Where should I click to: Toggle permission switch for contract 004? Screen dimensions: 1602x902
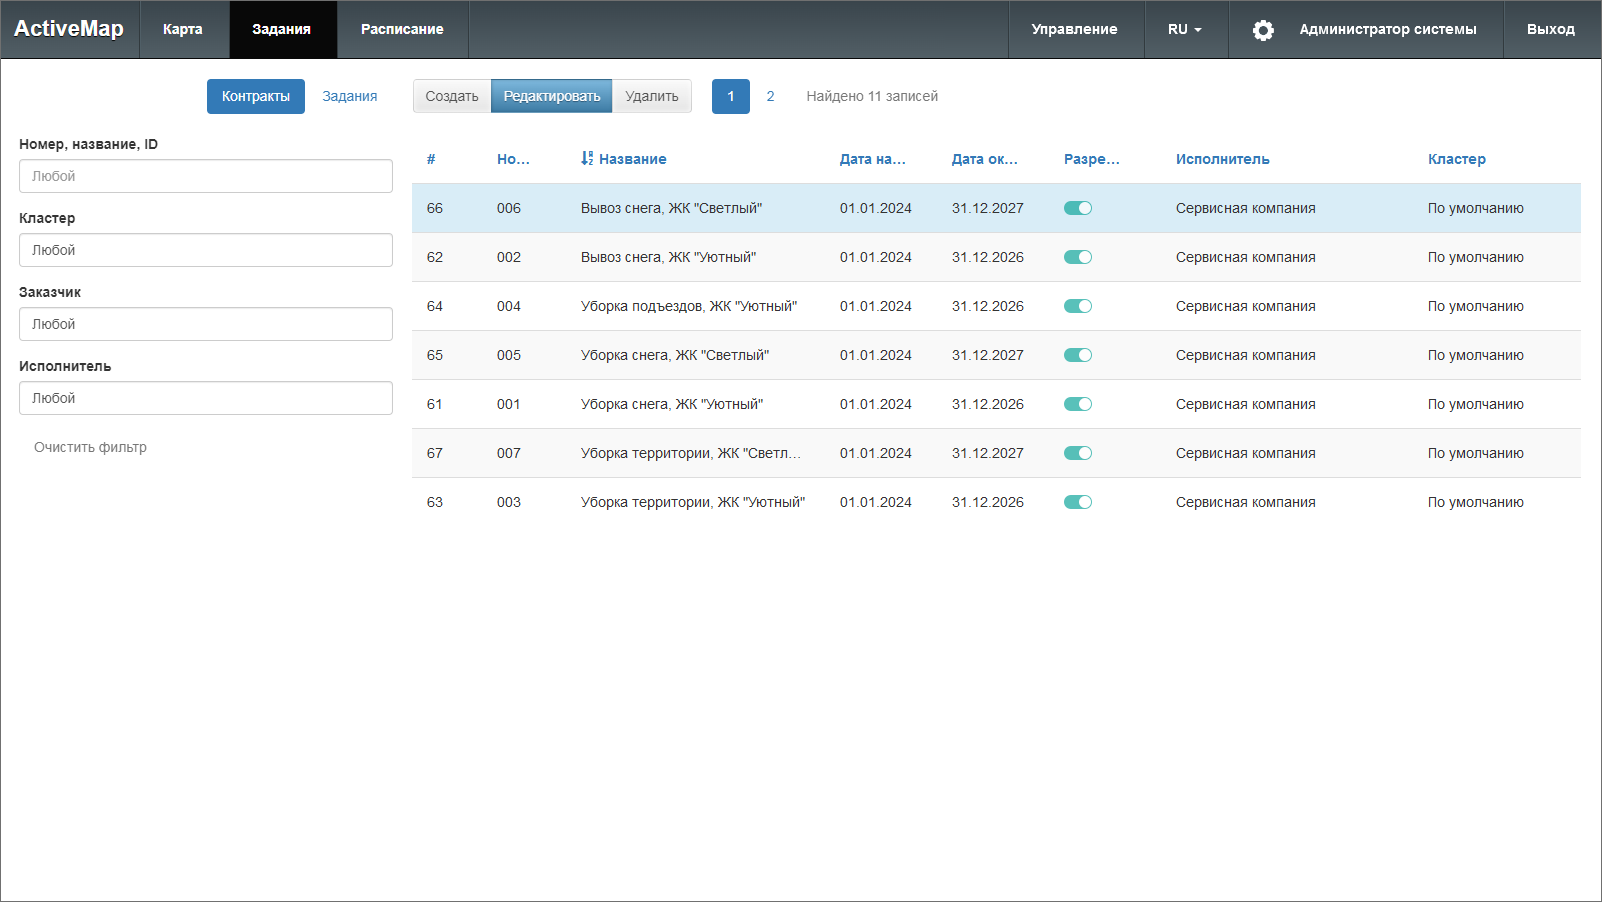click(x=1078, y=306)
